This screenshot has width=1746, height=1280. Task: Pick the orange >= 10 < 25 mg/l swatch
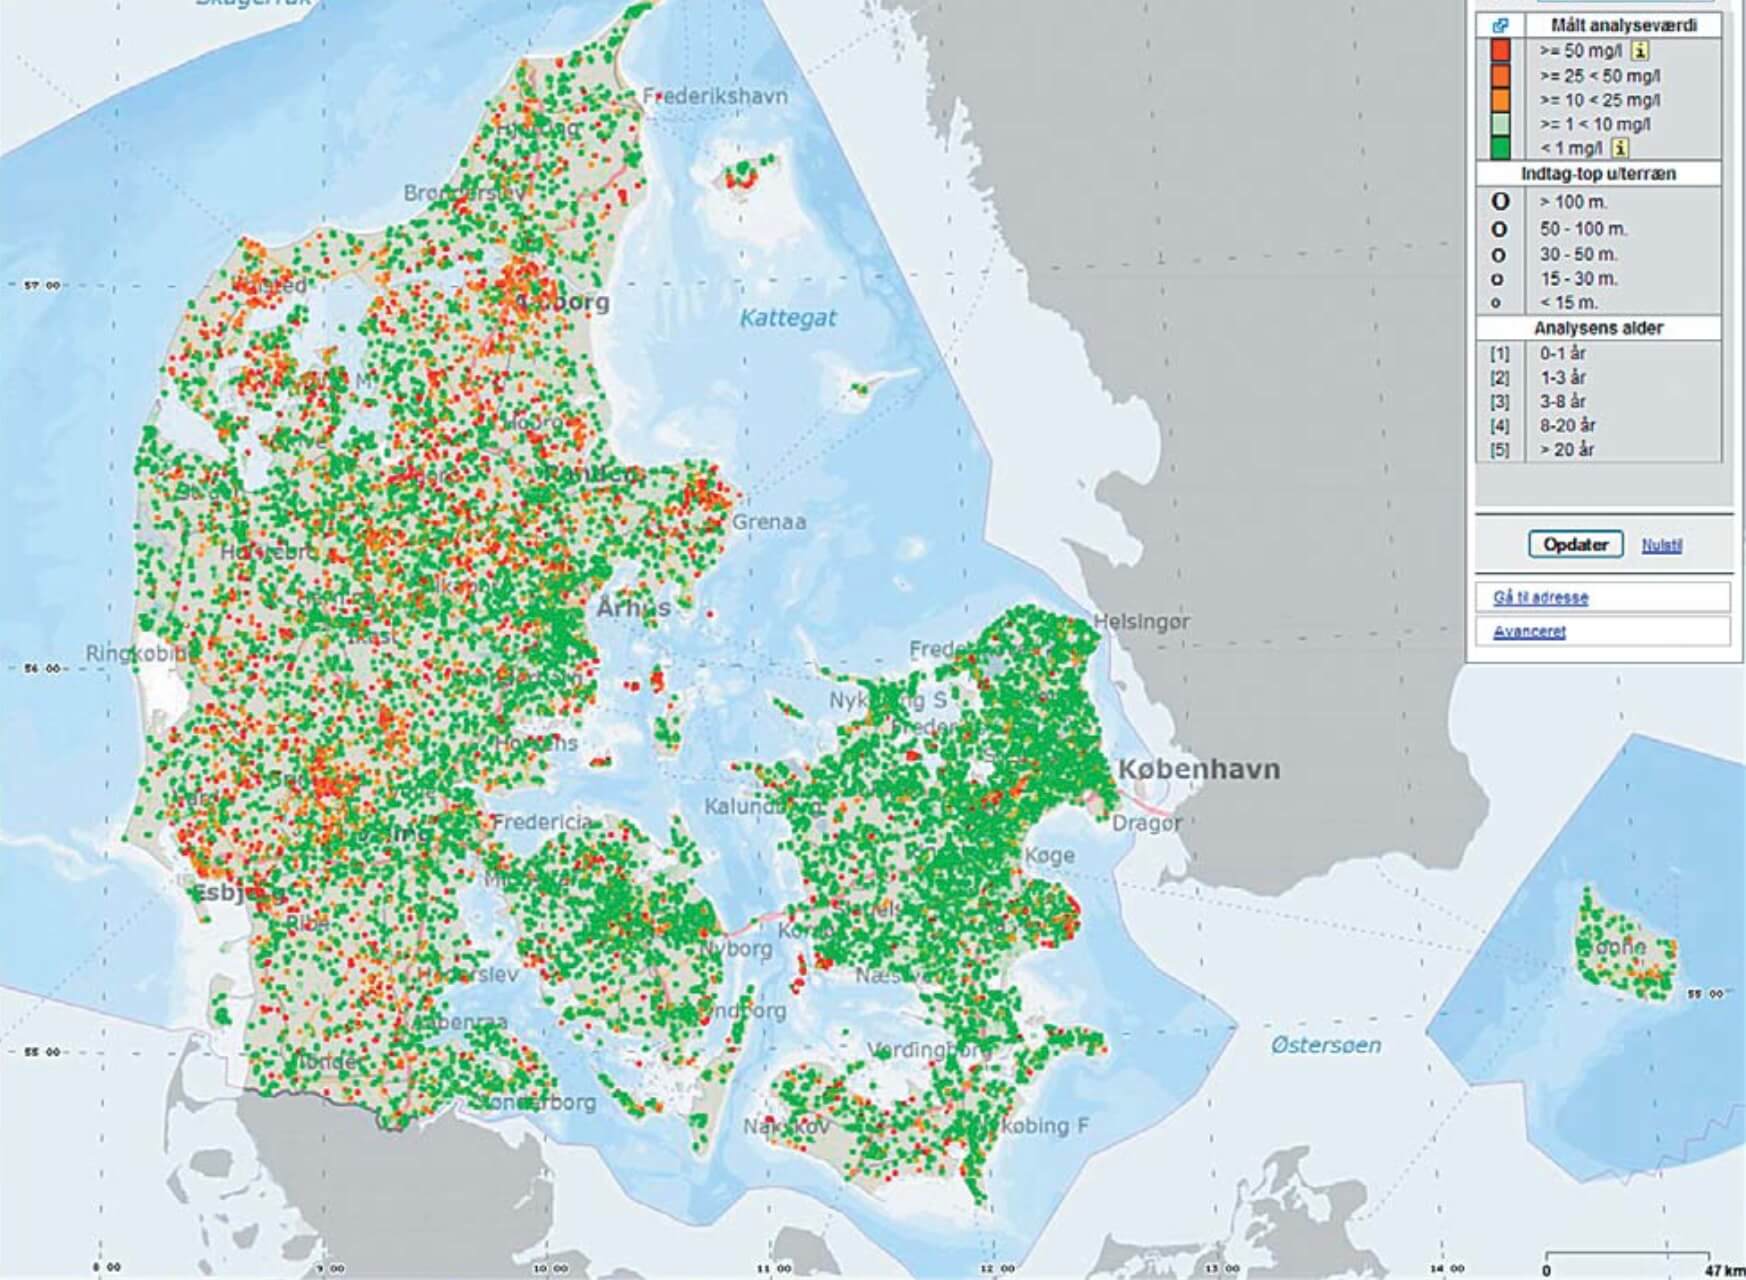click(x=1500, y=100)
